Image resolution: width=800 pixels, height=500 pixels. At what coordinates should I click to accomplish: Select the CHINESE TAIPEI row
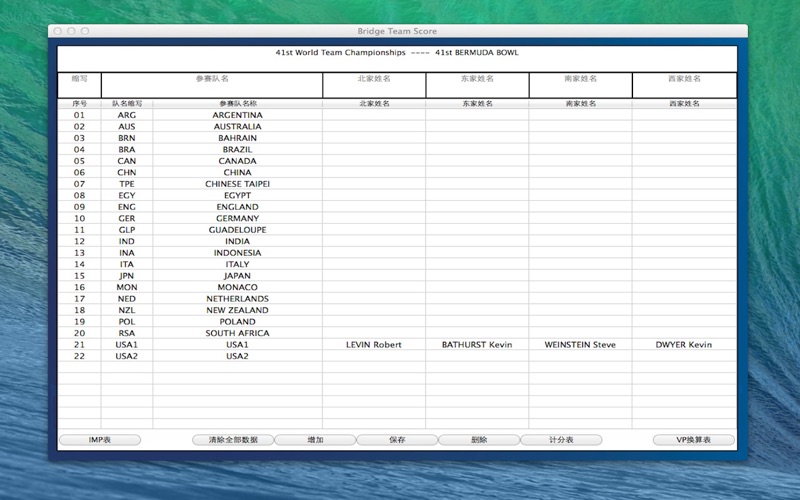(237, 184)
